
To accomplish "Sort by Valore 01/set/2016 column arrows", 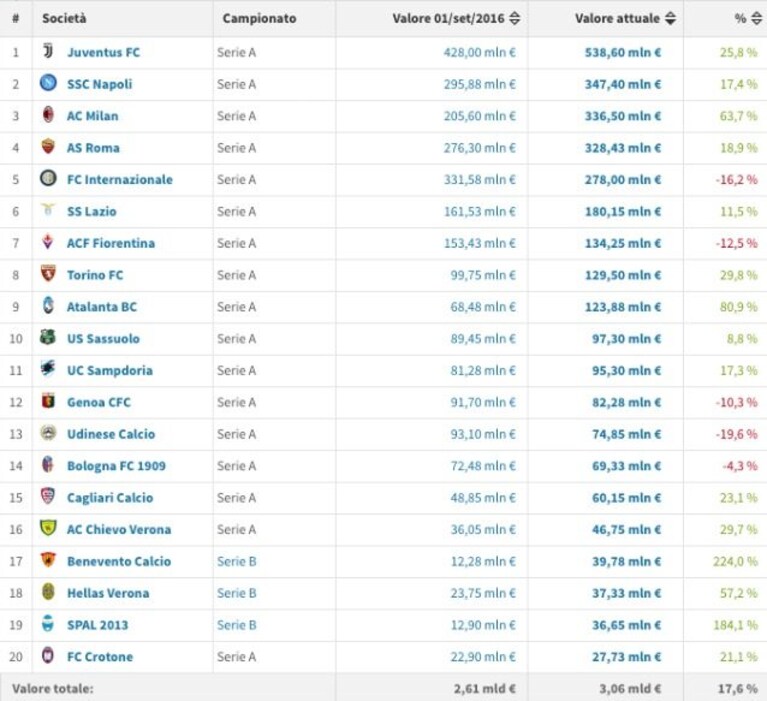I will point(515,19).
